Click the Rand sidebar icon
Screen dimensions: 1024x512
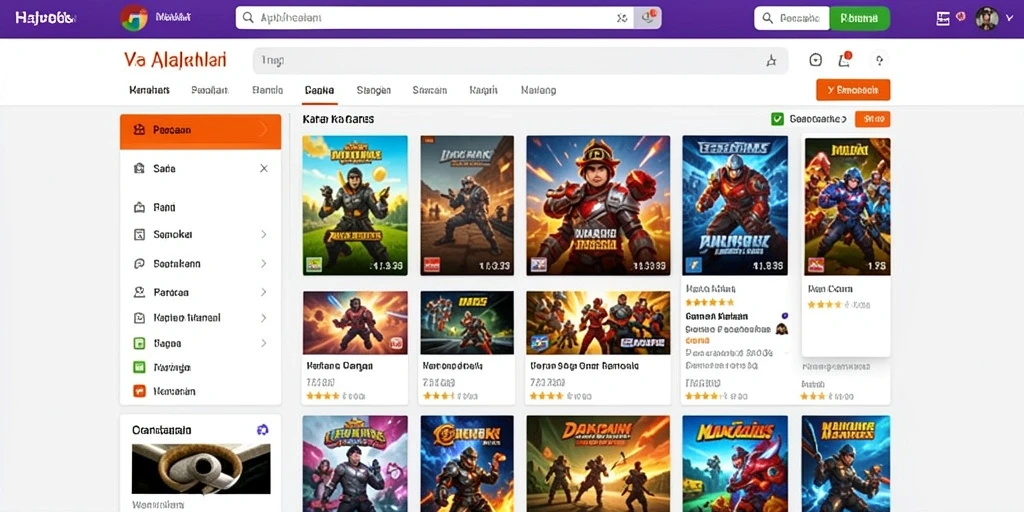(138, 208)
